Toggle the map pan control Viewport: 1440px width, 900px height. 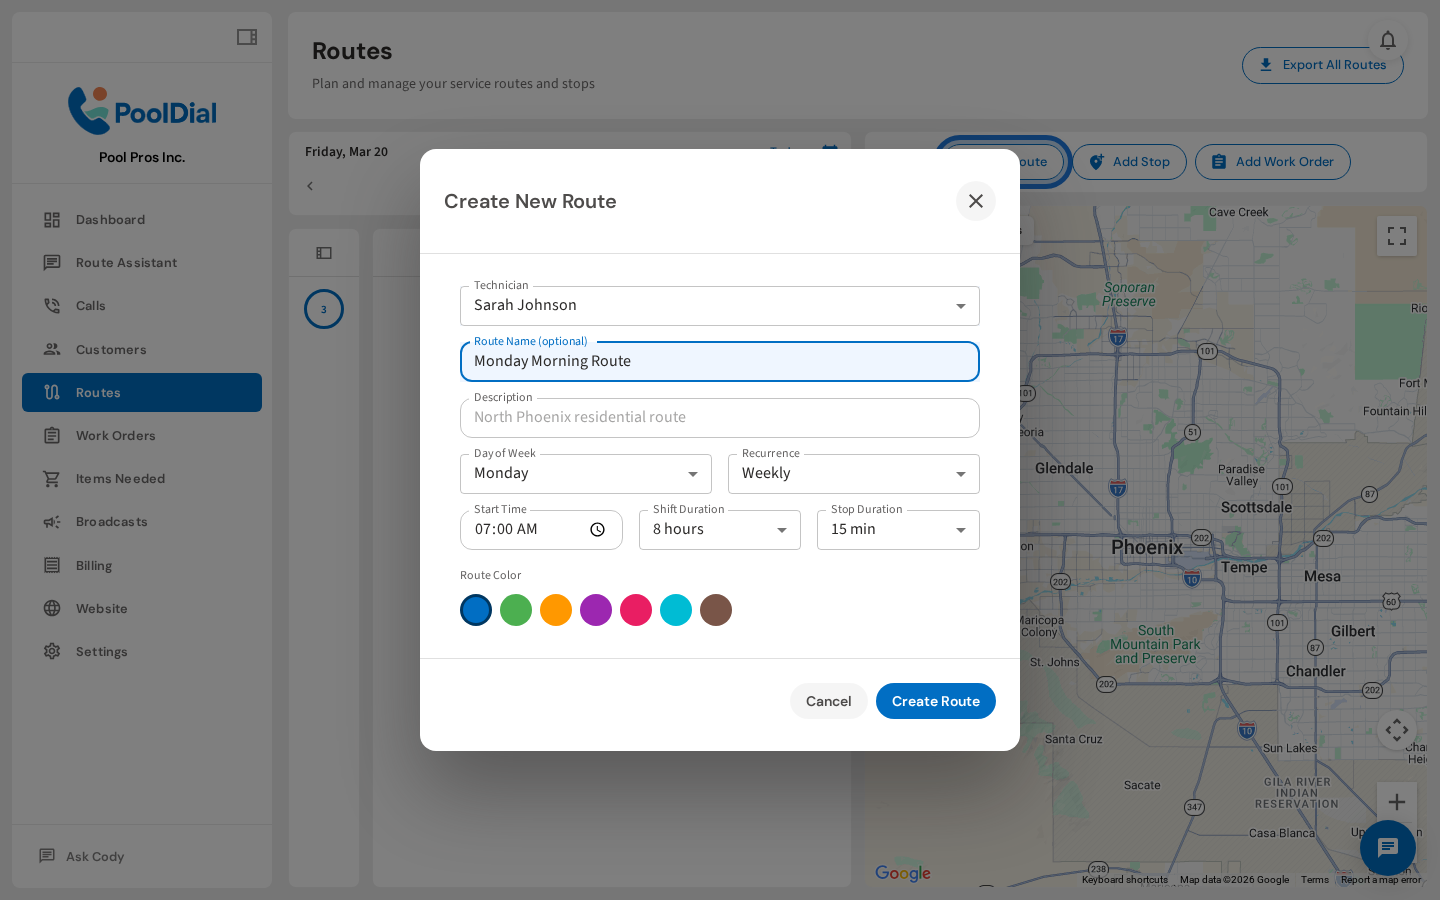coord(1397,730)
